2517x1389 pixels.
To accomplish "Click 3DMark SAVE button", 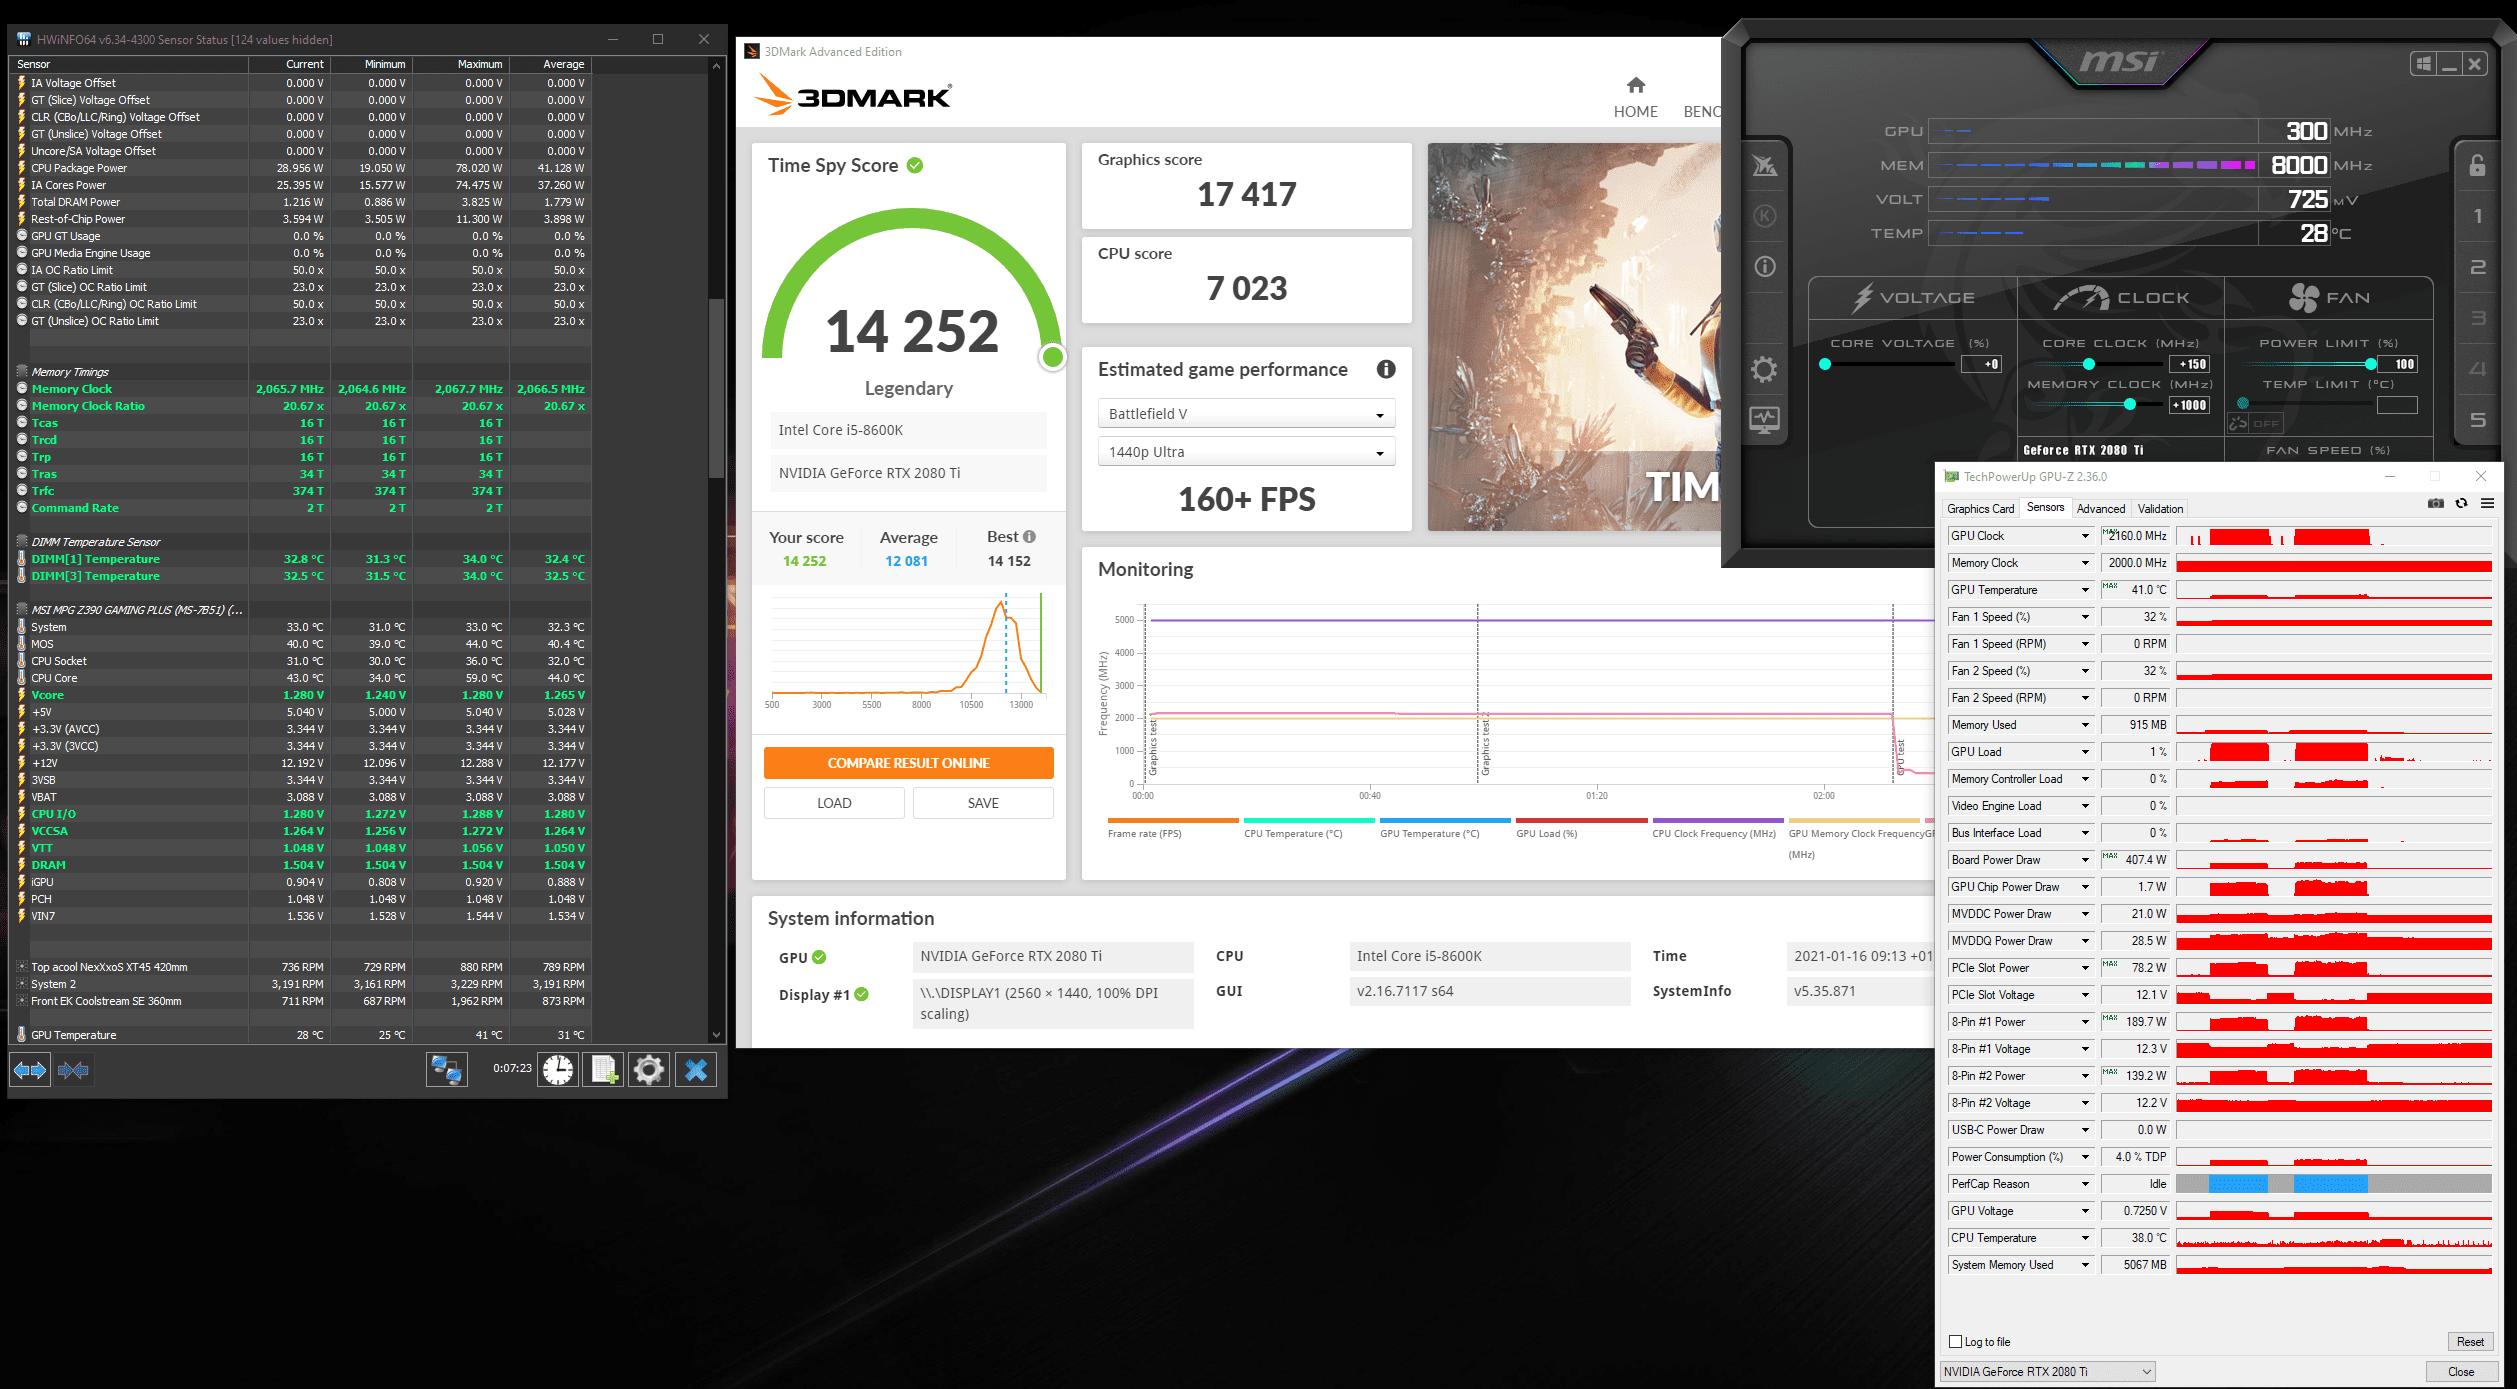I will [983, 803].
